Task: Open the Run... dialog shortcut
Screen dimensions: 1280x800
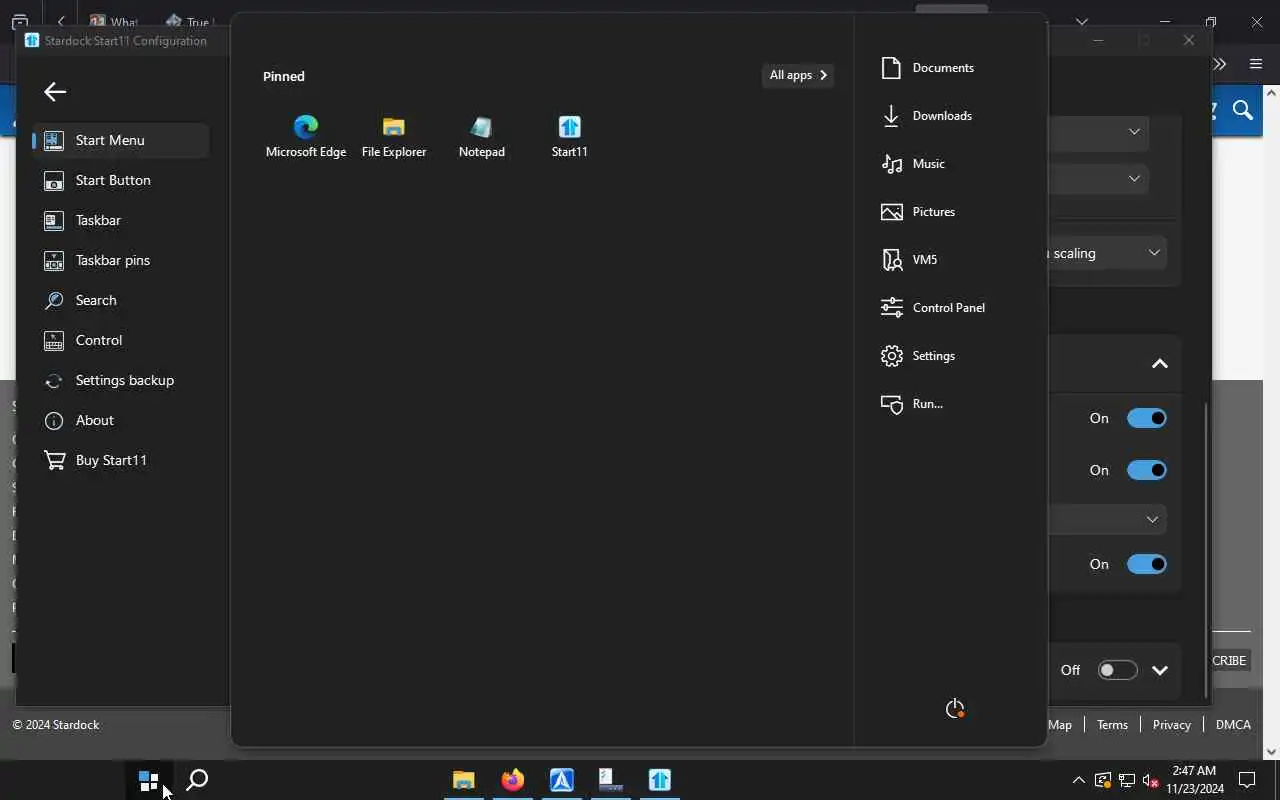Action: pyautogui.click(x=927, y=404)
